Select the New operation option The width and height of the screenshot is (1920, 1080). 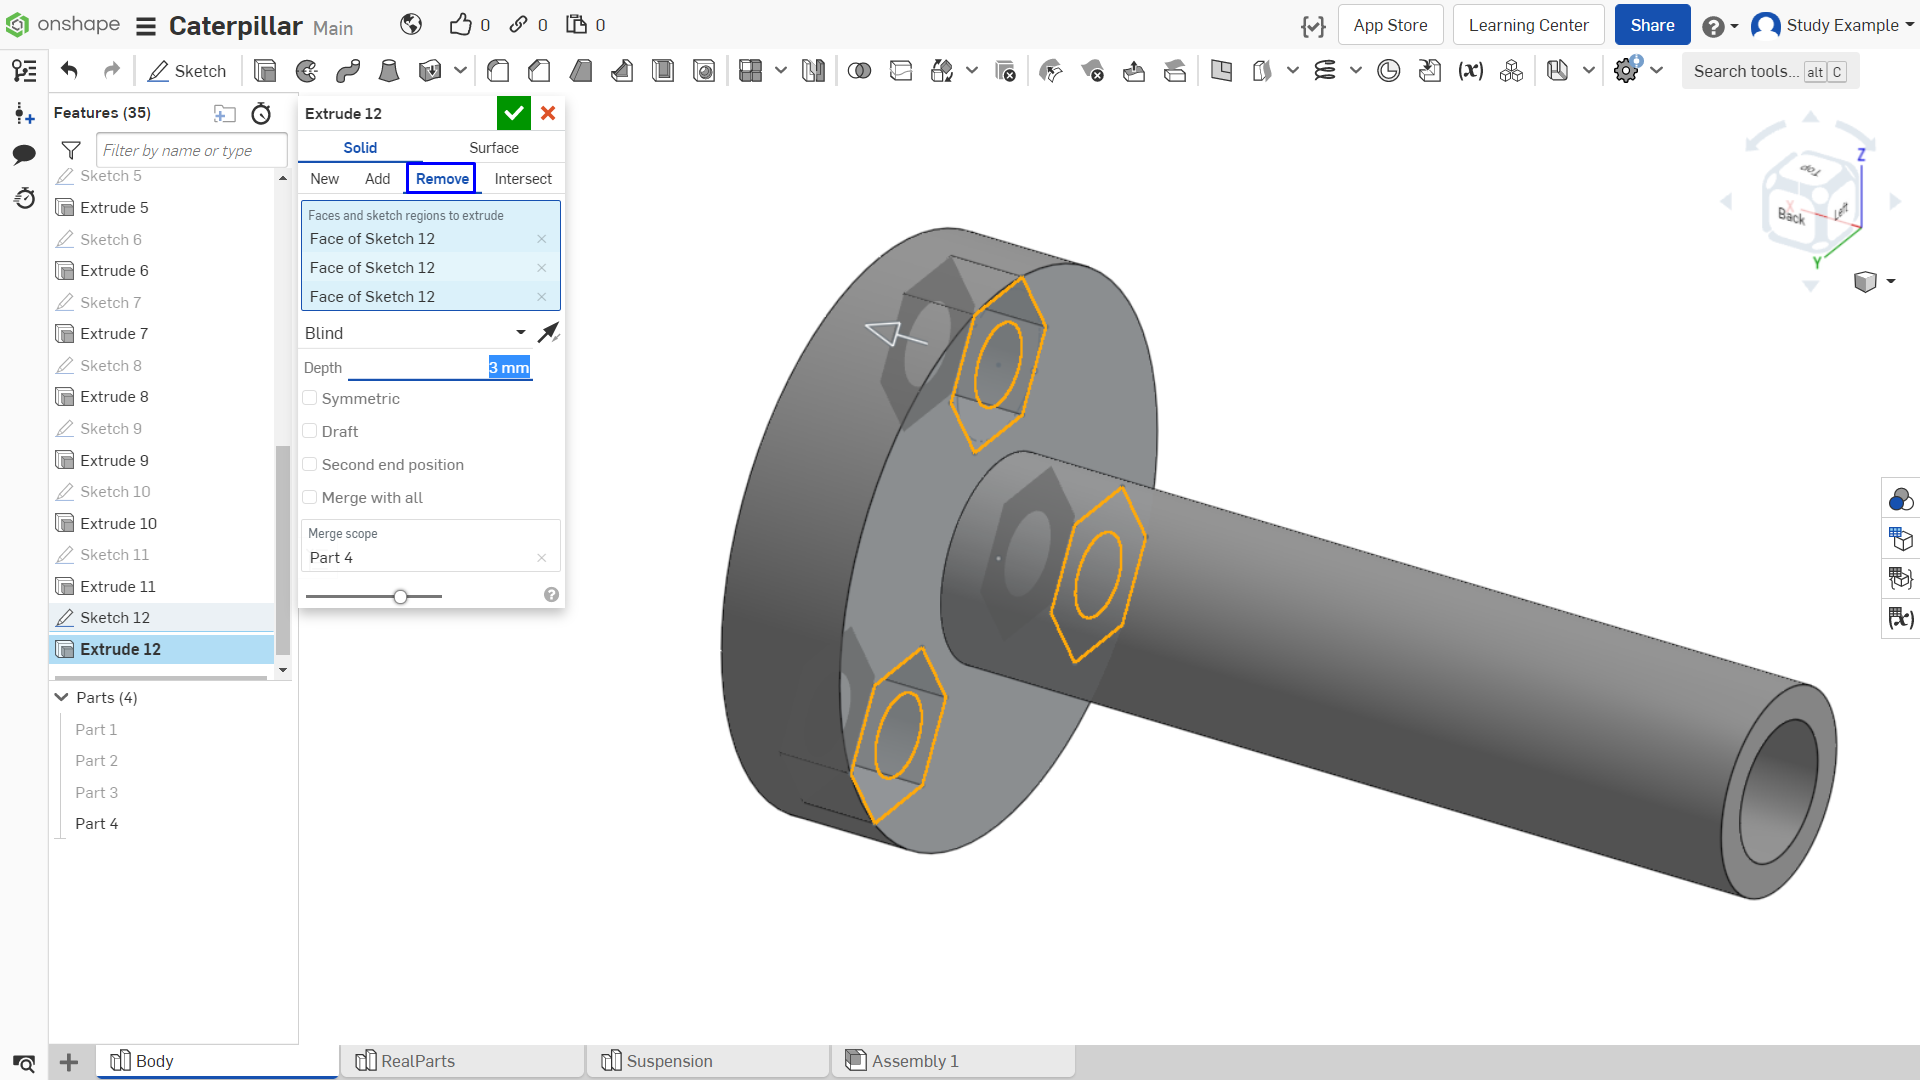[x=325, y=179]
